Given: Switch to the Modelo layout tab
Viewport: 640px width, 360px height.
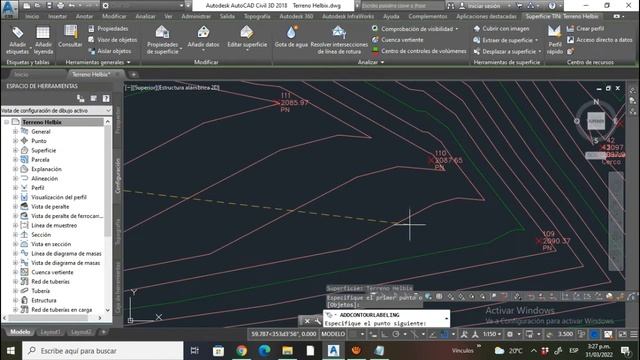Looking at the screenshot, I should pos(20,332).
